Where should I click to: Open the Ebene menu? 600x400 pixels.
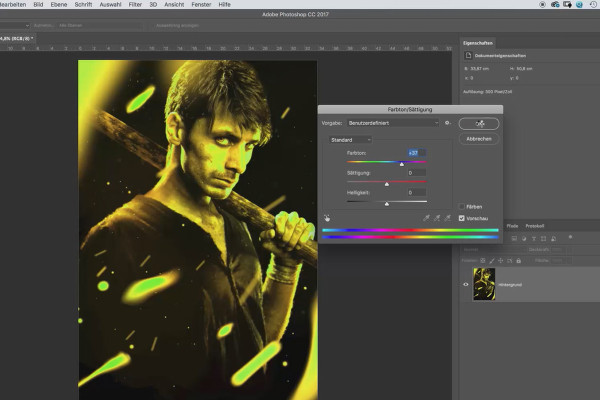coord(59,5)
